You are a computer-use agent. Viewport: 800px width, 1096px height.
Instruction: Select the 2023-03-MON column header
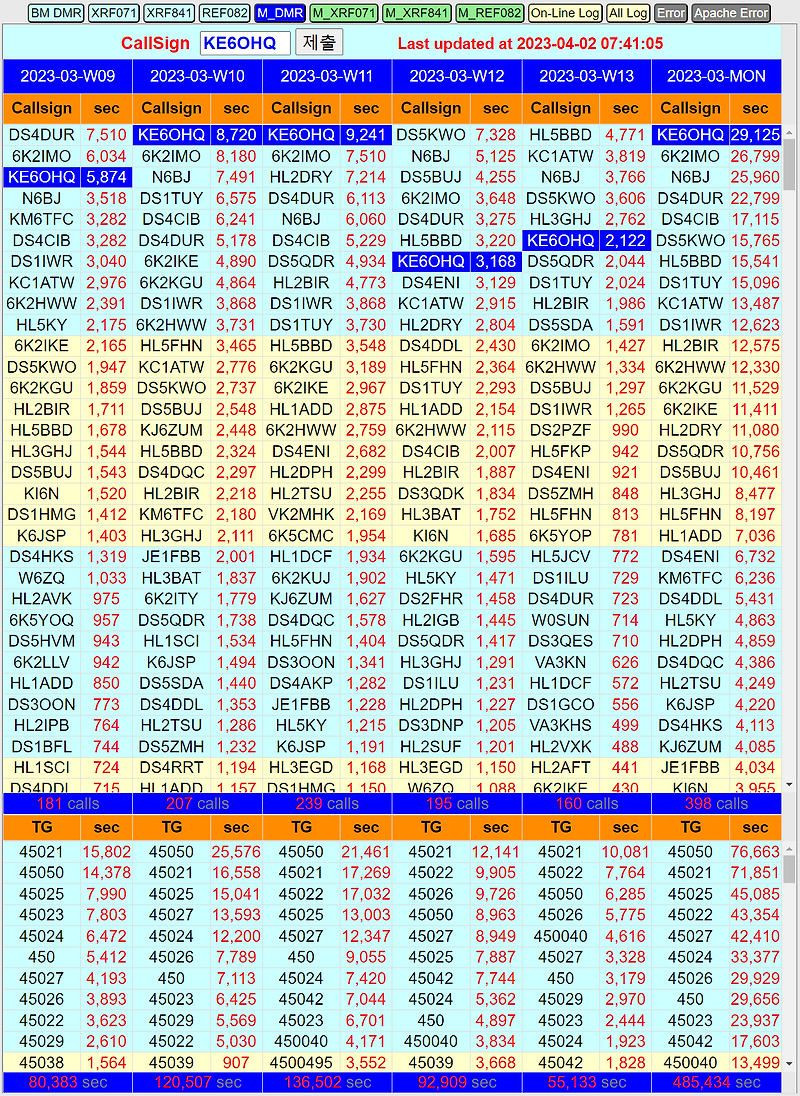[x=715, y=76]
